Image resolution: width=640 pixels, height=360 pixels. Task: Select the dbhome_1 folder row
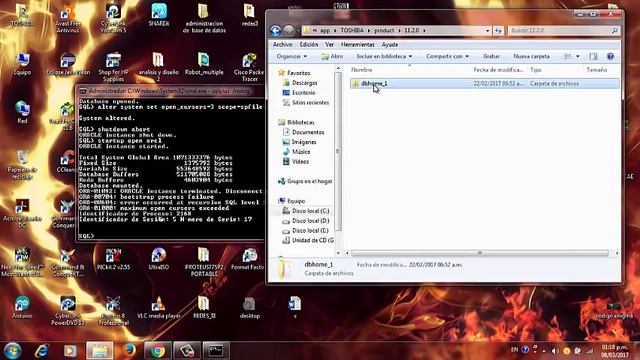click(484, 84)
